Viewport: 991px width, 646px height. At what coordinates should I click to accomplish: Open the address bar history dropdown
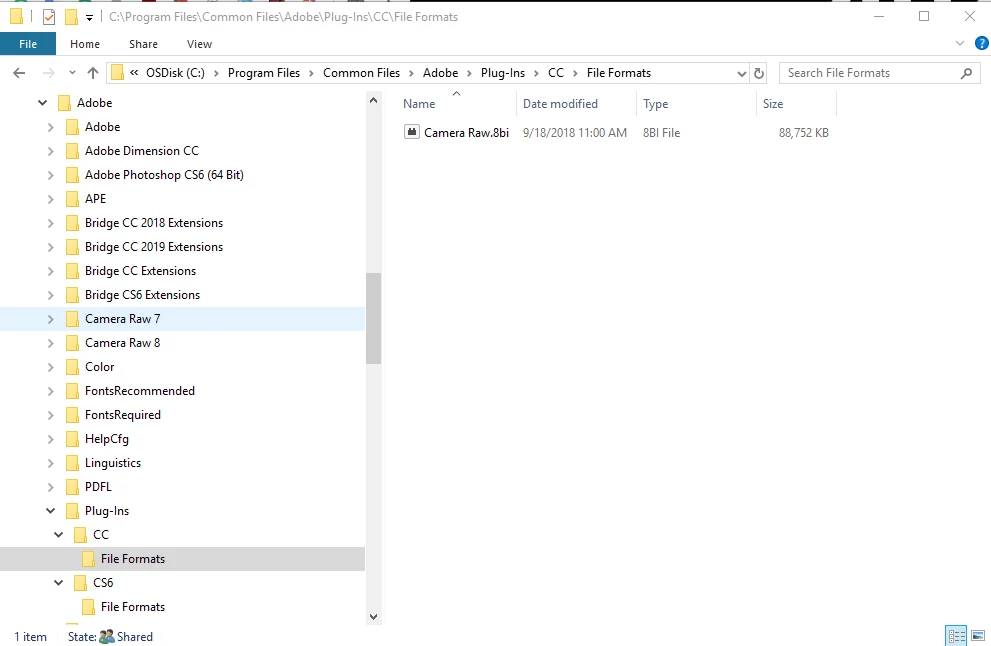[x=741, y=73]
